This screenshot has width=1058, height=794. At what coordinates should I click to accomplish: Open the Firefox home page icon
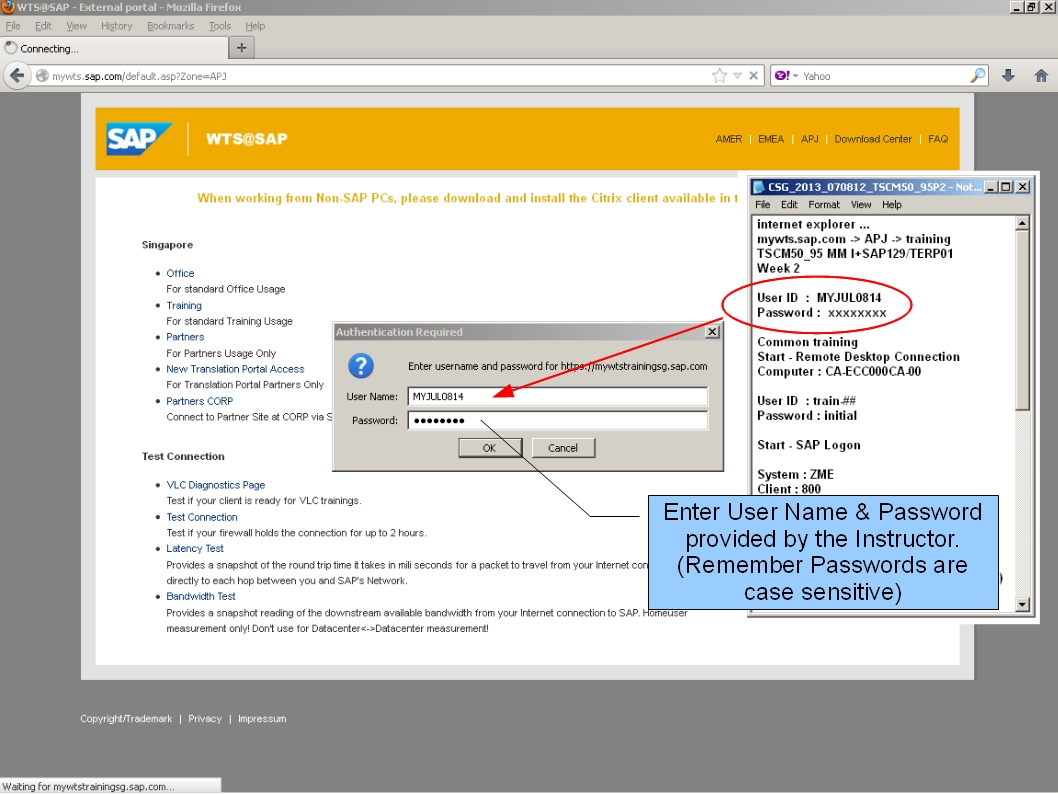click(x=1040, y=75)
